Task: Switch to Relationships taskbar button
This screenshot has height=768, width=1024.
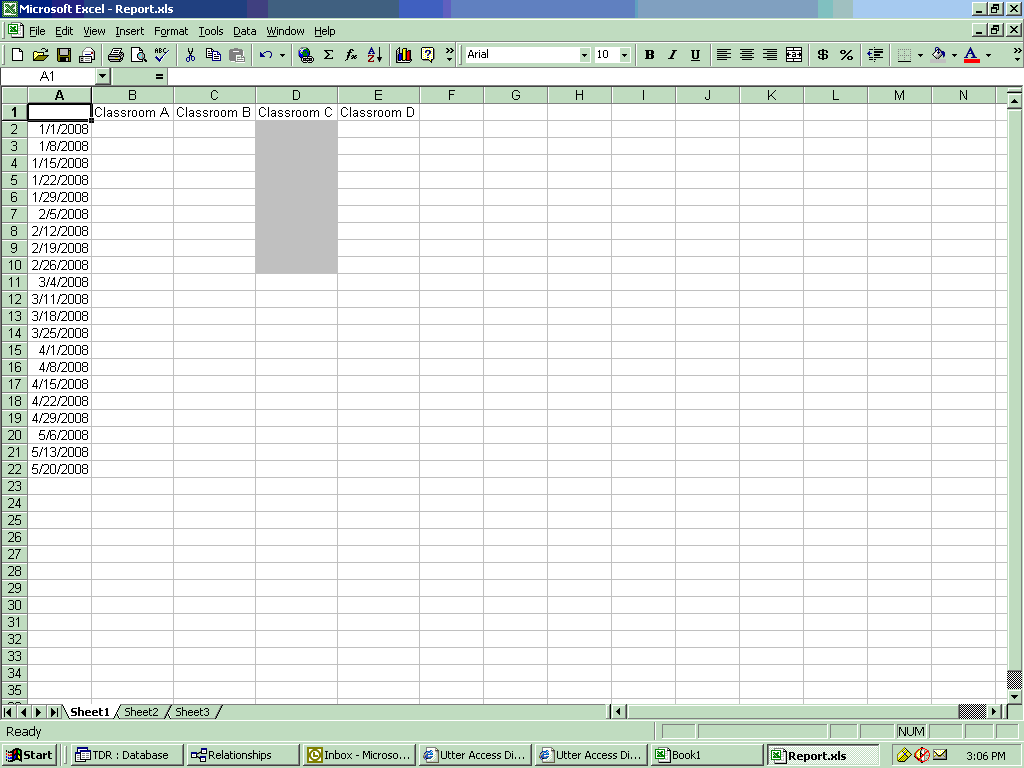Action: tap(242, 755)
